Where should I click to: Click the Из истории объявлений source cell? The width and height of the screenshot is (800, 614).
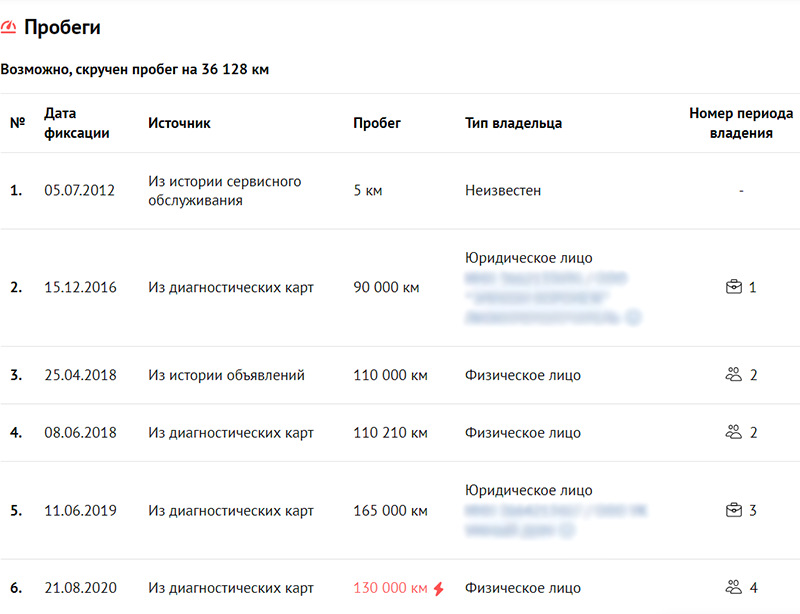click(x=226, y=376)
